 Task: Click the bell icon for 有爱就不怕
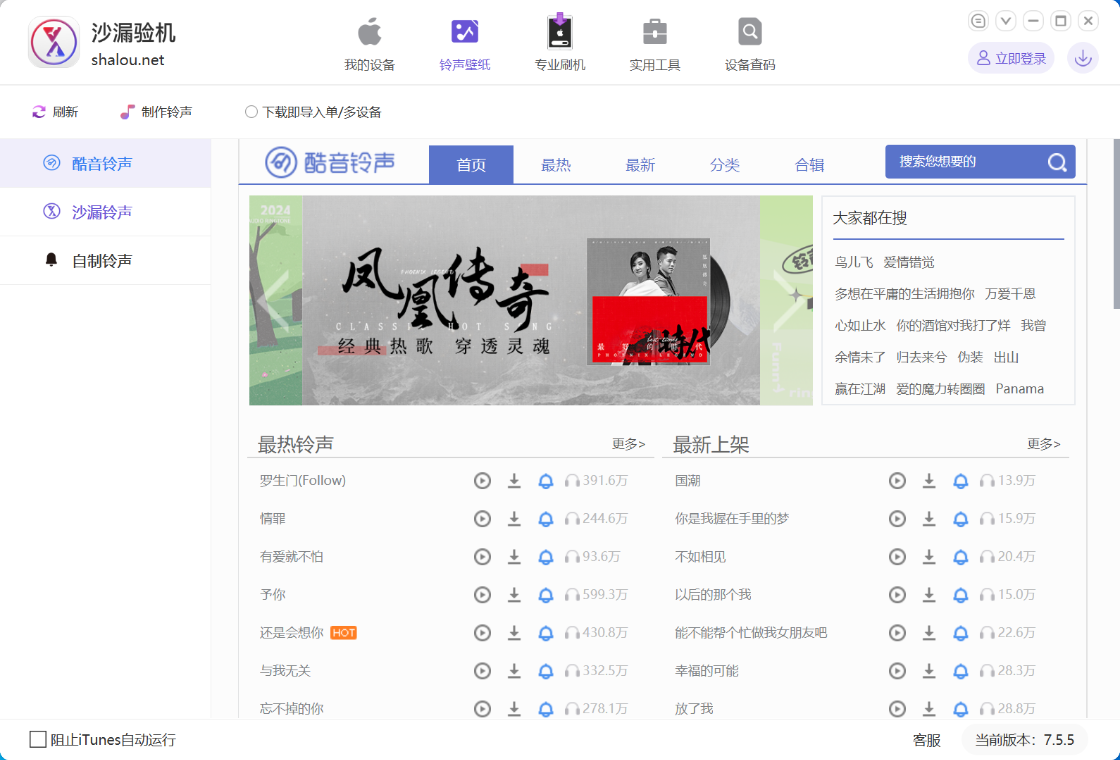pyautogui.click(x=546, y=556)
